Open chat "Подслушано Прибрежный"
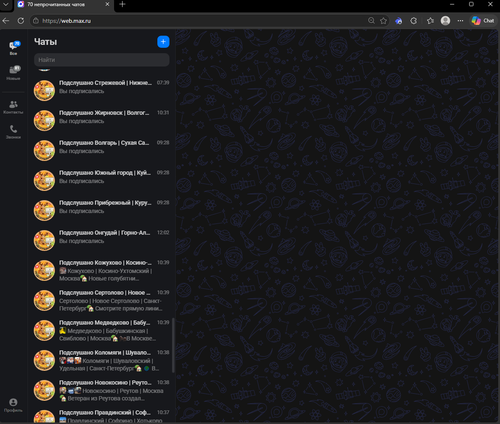Viewport: 500px width, 424px height. (x=102, y=210)
